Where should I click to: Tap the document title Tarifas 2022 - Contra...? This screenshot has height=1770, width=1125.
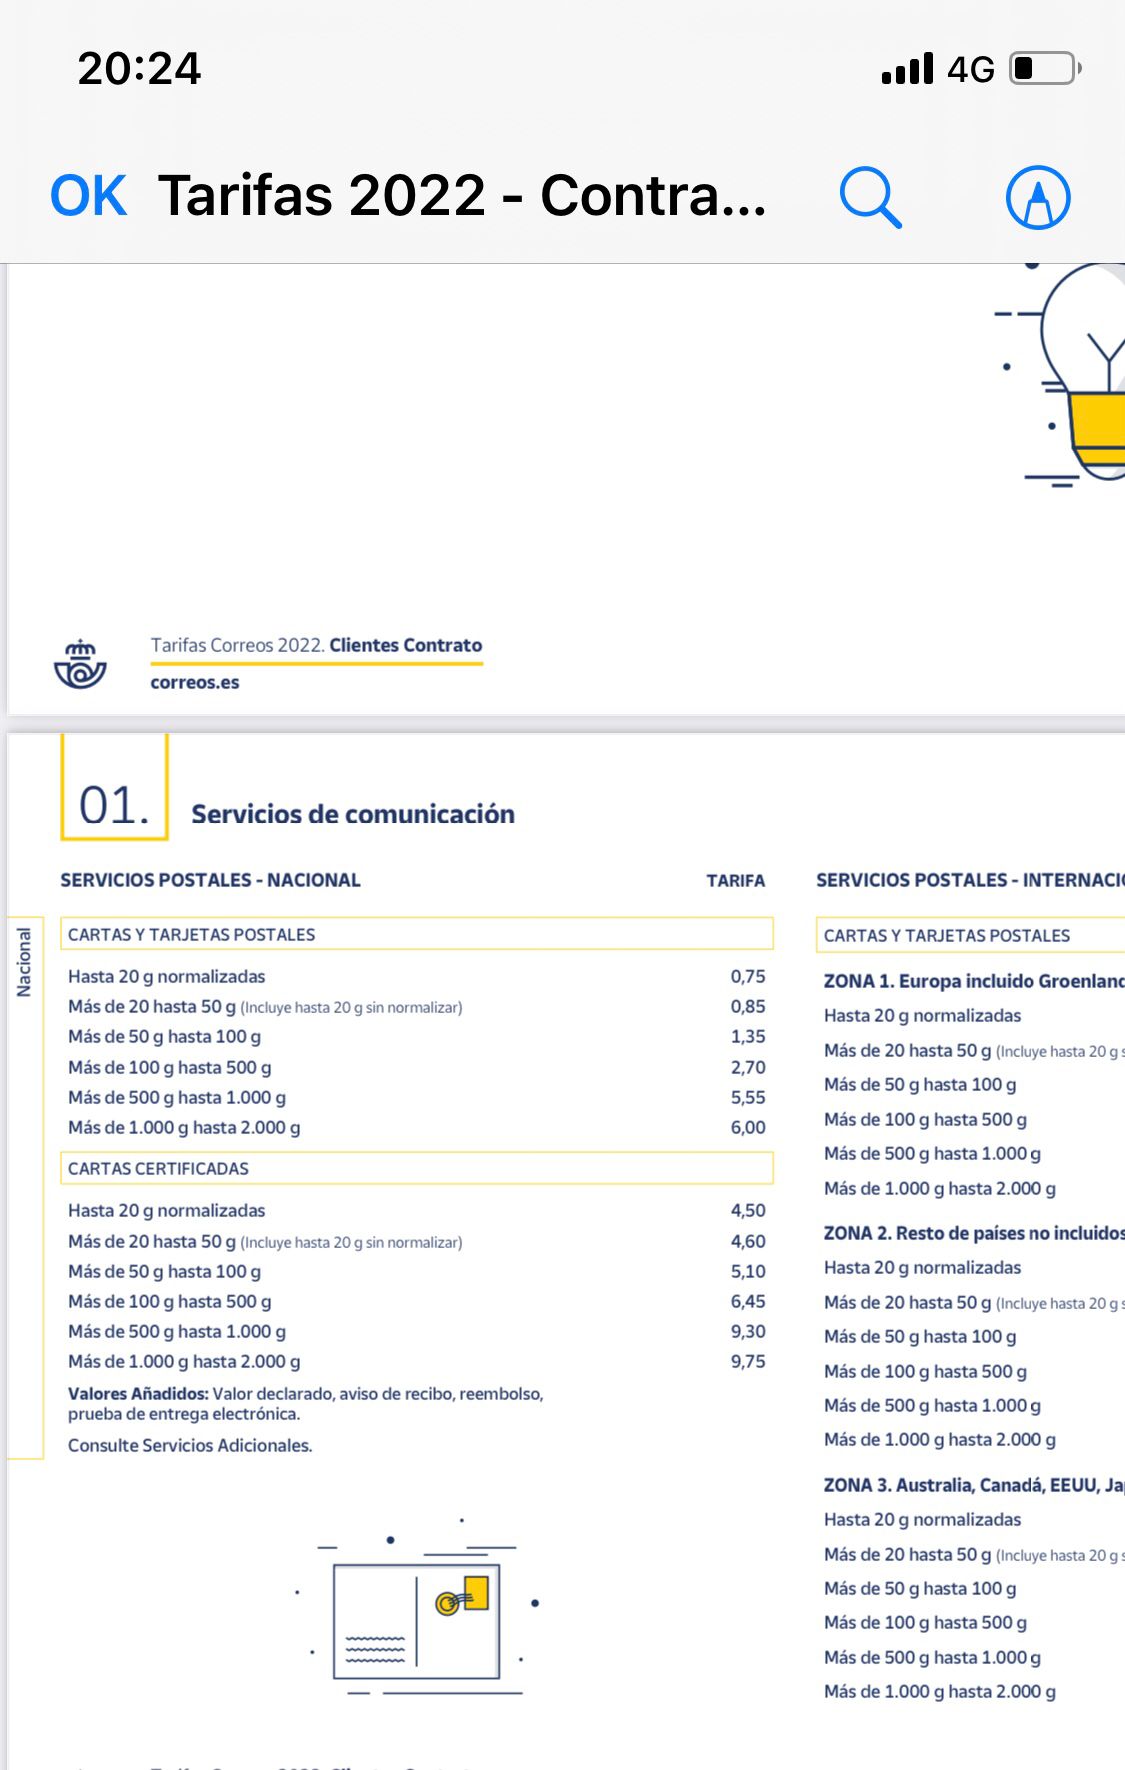pyautogui.click(x=462, y=195)
